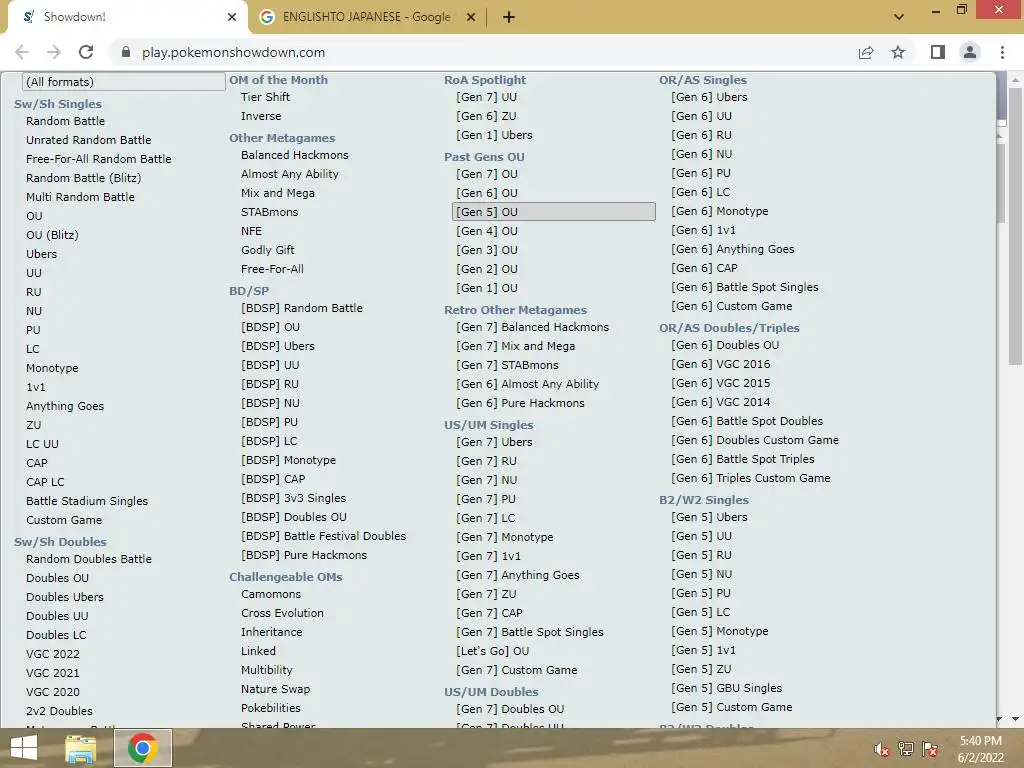Choose Nature Swap format
The height and width of the screenshot is (768, 1024).
coord(275,688)
